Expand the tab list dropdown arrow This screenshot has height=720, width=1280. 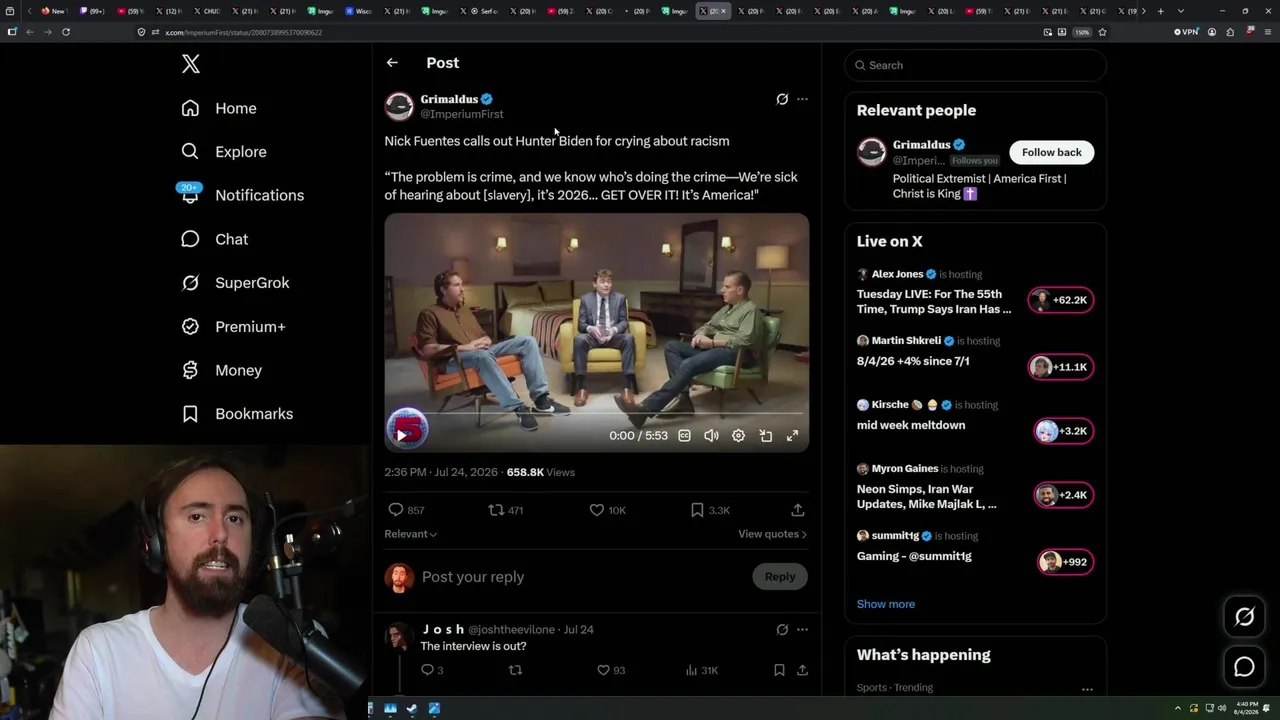click(1181, 11)
